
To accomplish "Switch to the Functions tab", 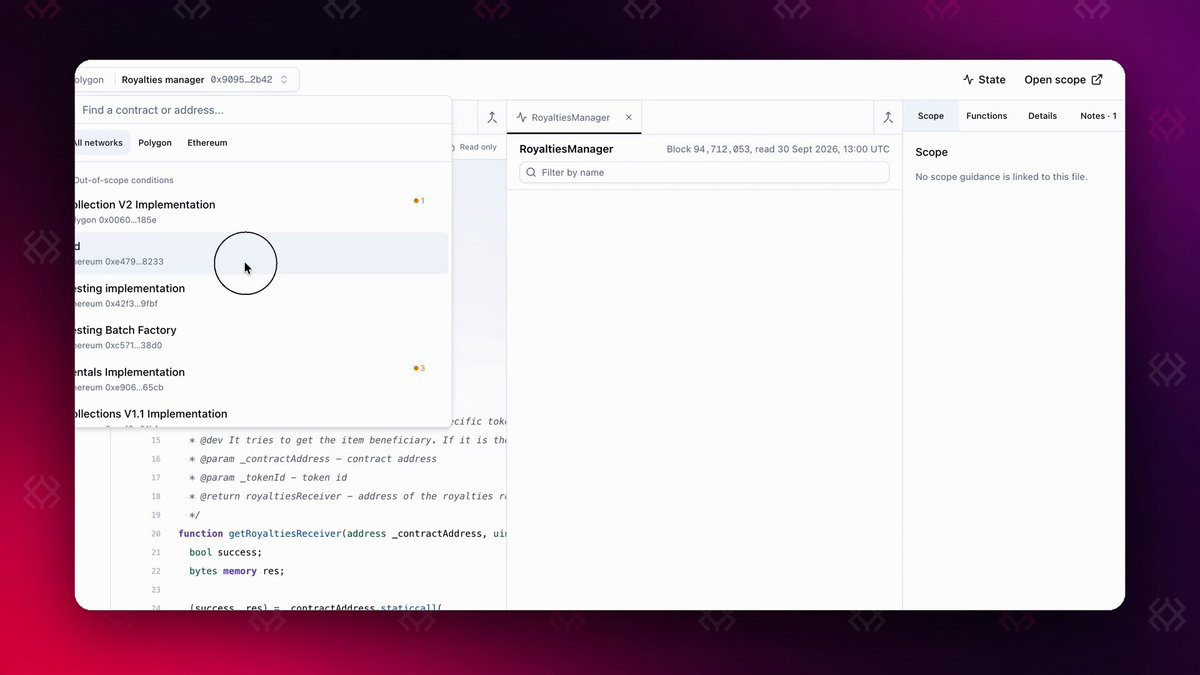I will (987, 116).
